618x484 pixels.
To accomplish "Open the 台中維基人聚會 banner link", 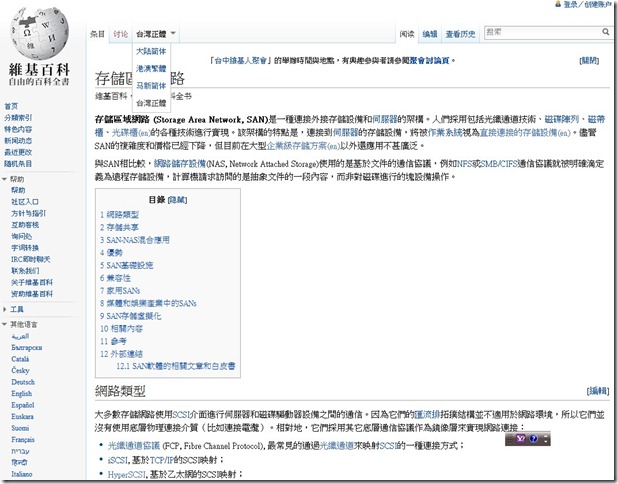I will pyautogui.click(x=240, y=60).
